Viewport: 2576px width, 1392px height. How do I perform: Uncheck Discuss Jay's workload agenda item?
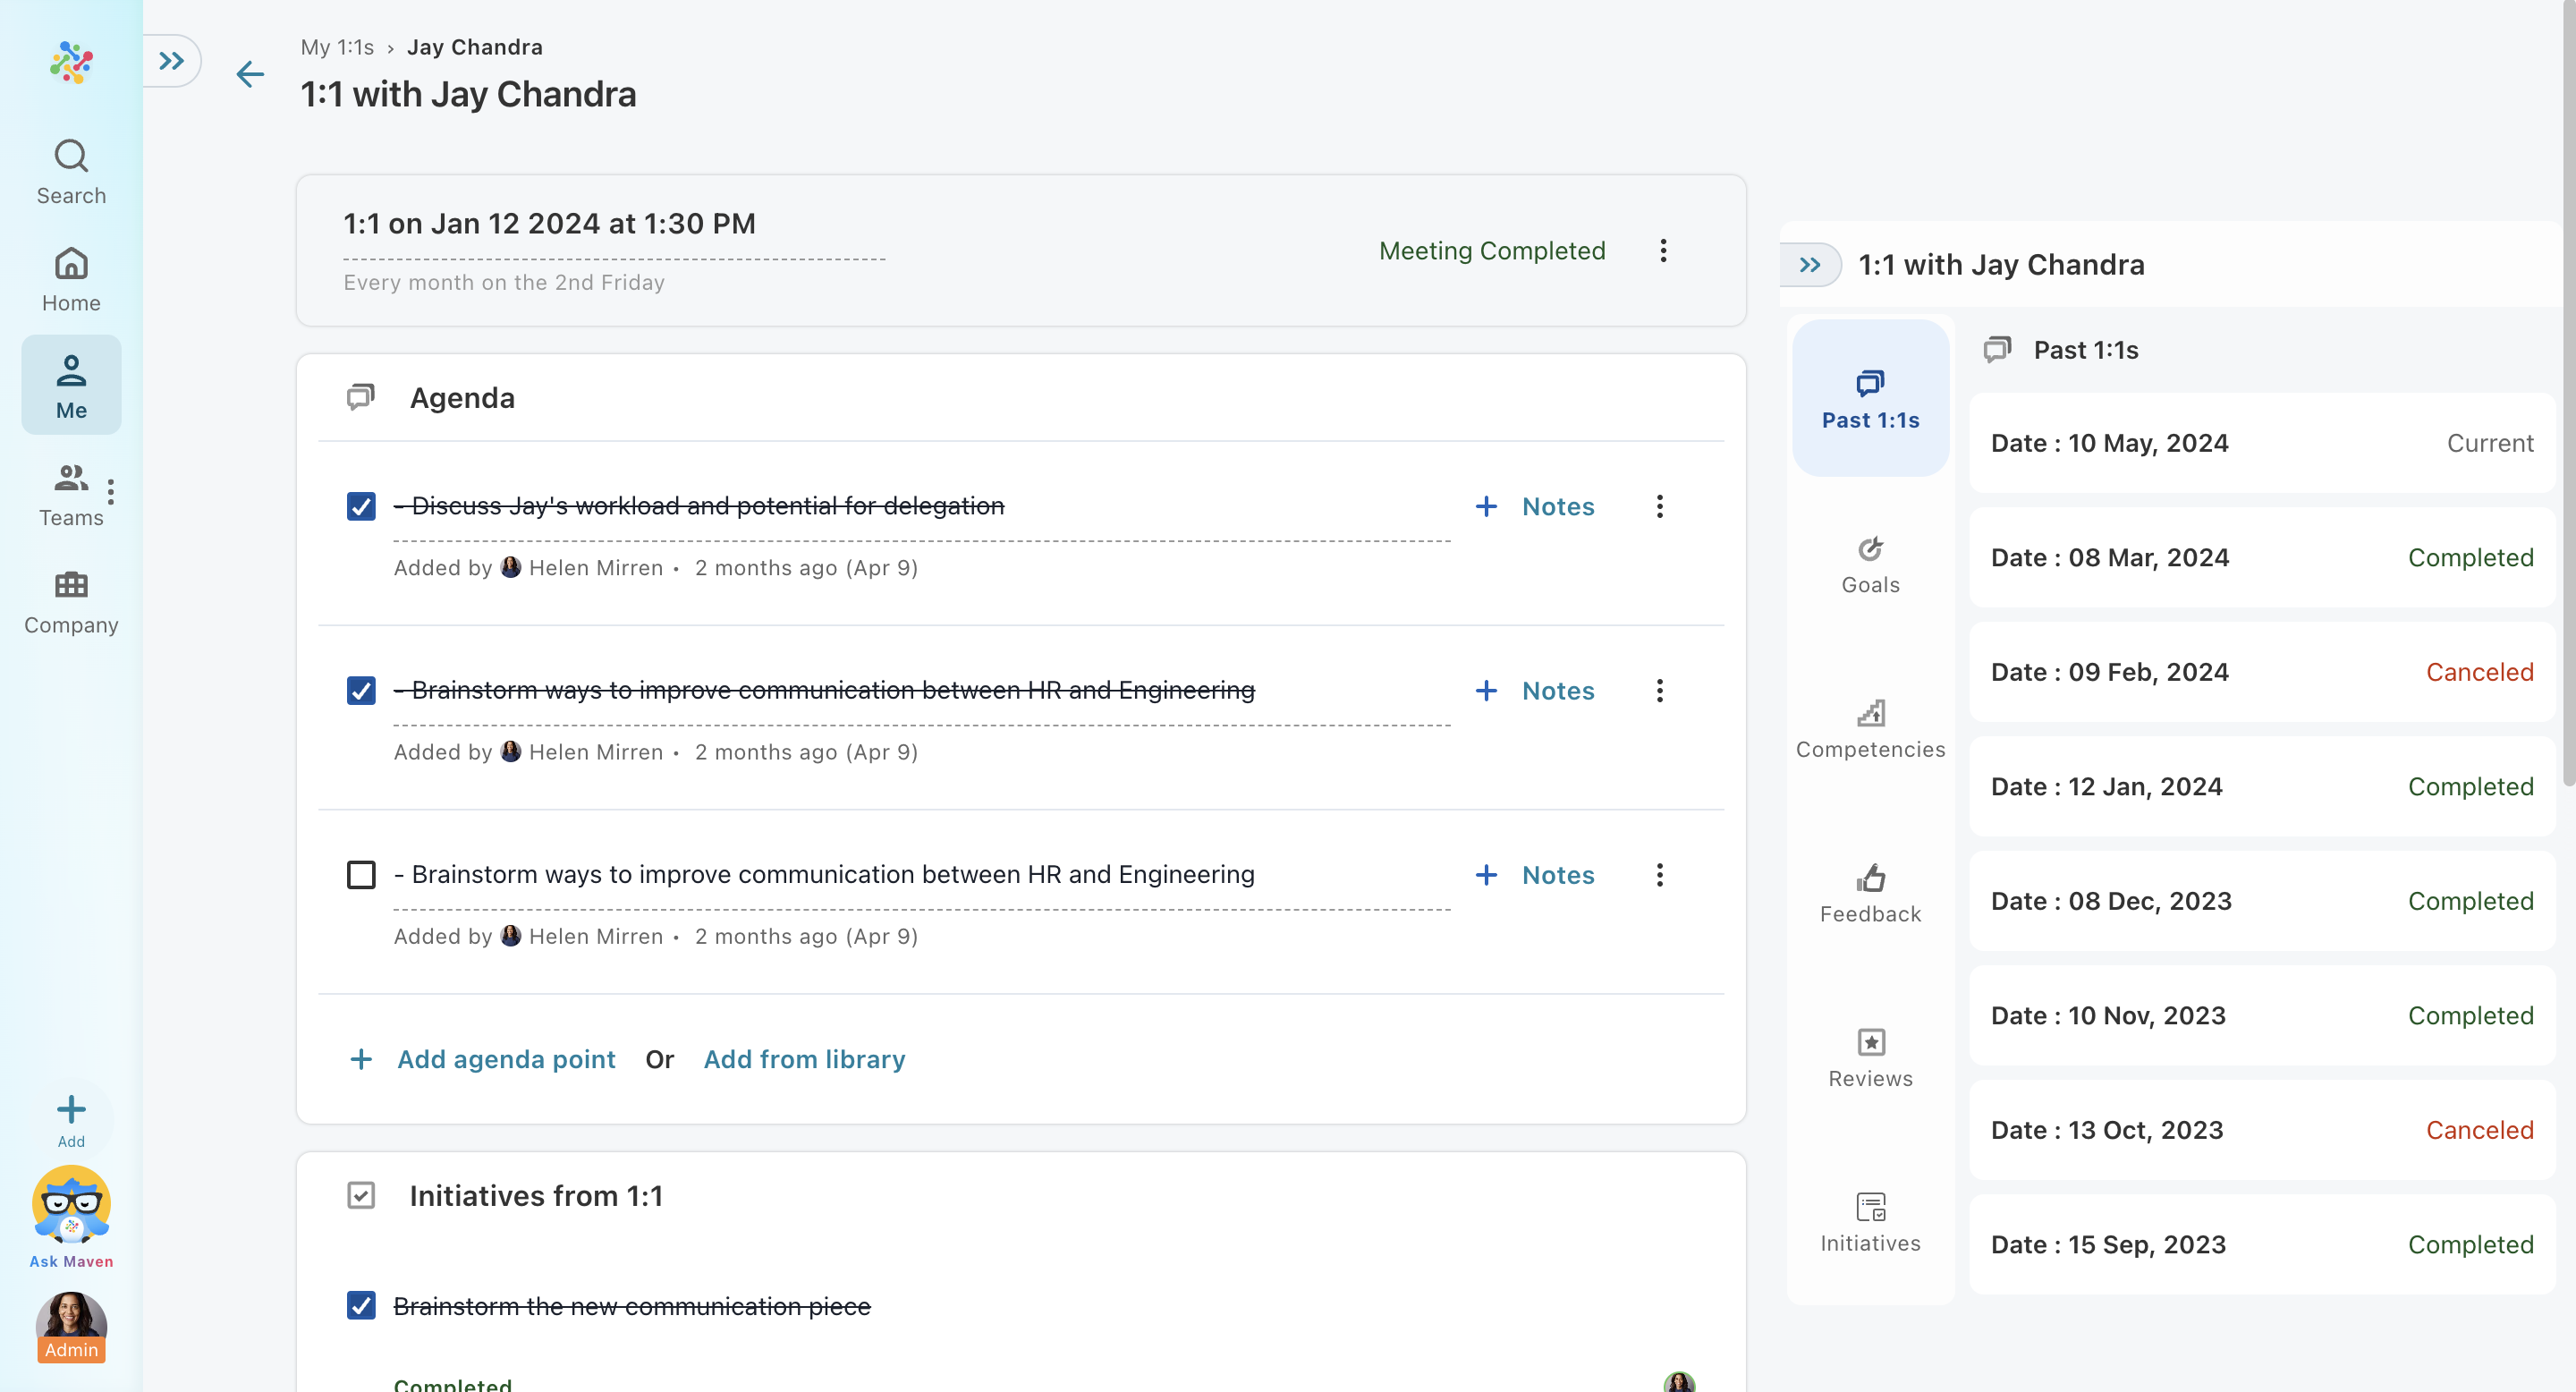361,506
